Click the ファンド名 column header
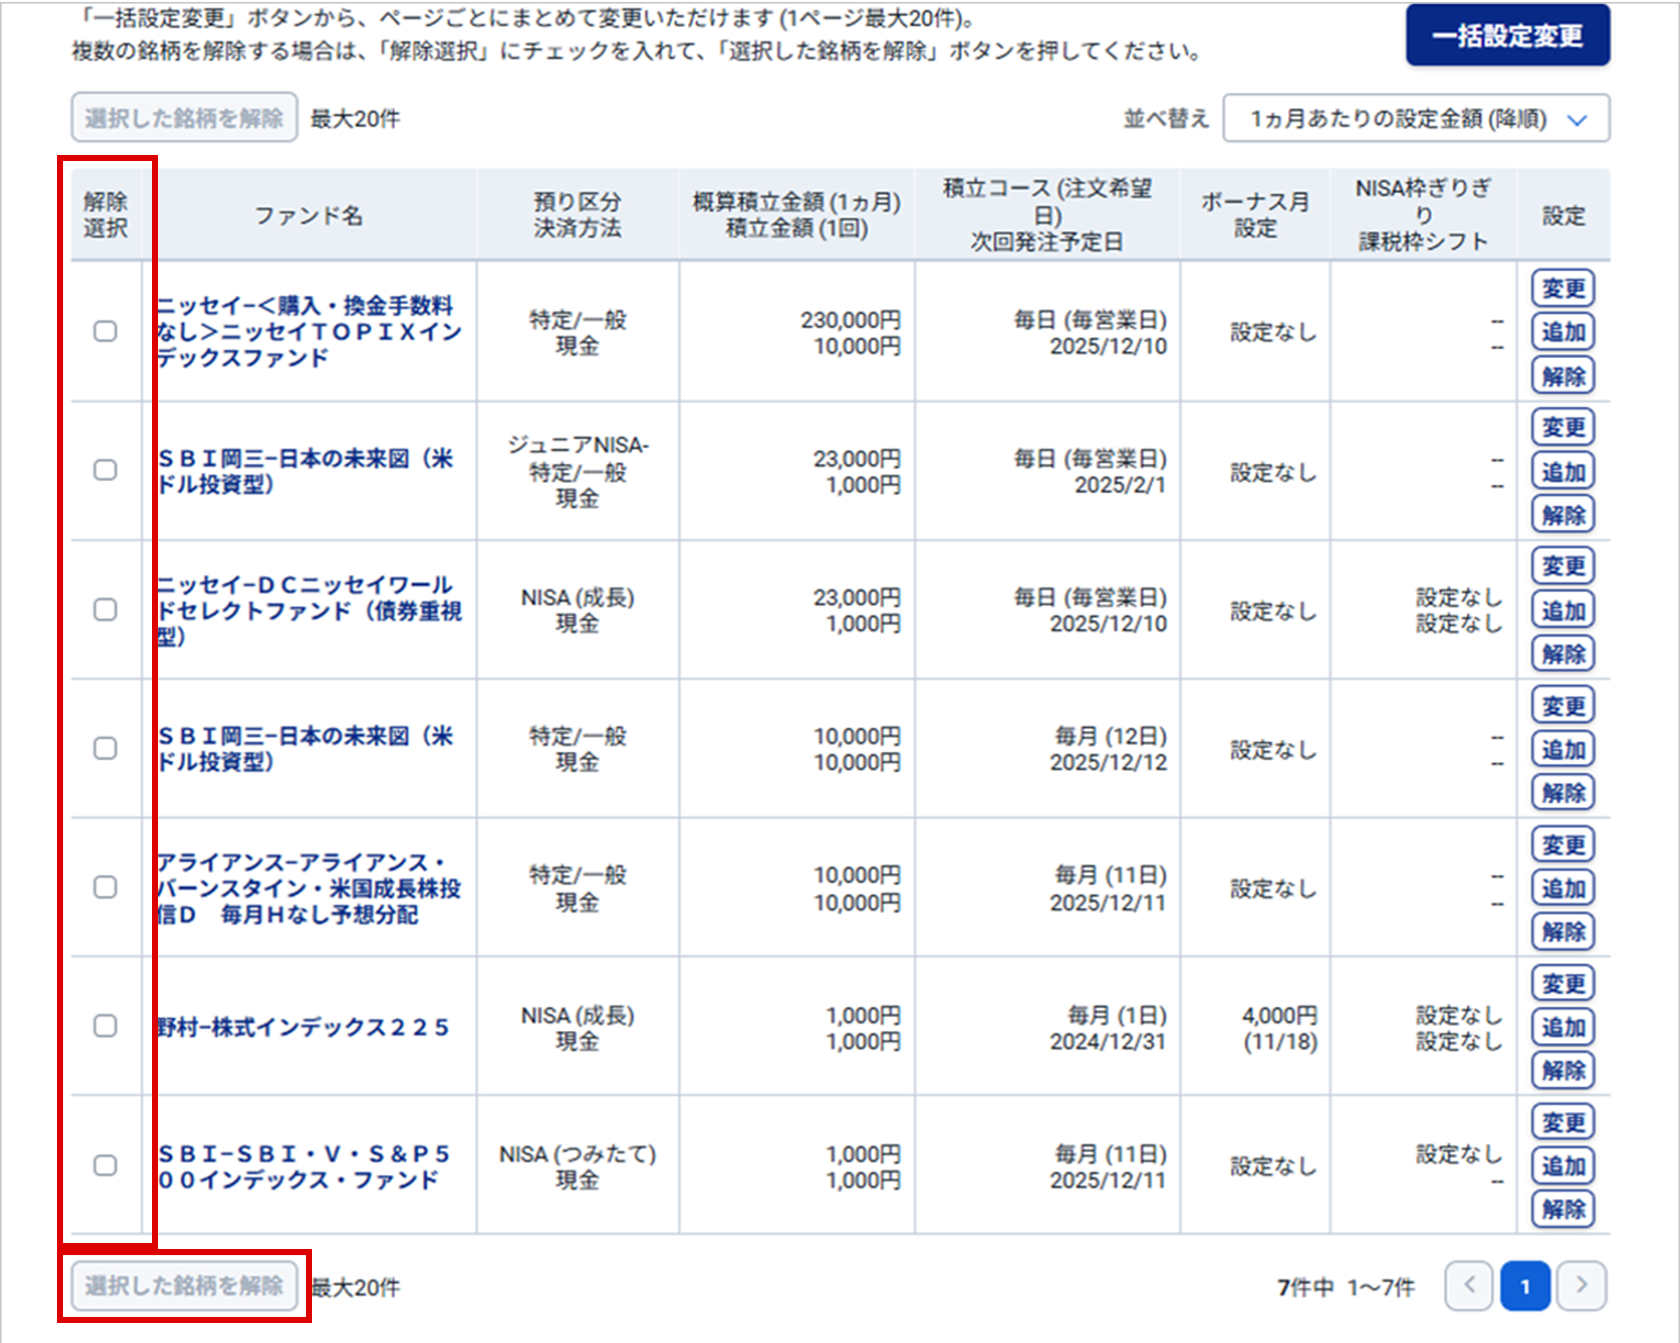This screenshot has width=1680, height=1343. (308, 215)
